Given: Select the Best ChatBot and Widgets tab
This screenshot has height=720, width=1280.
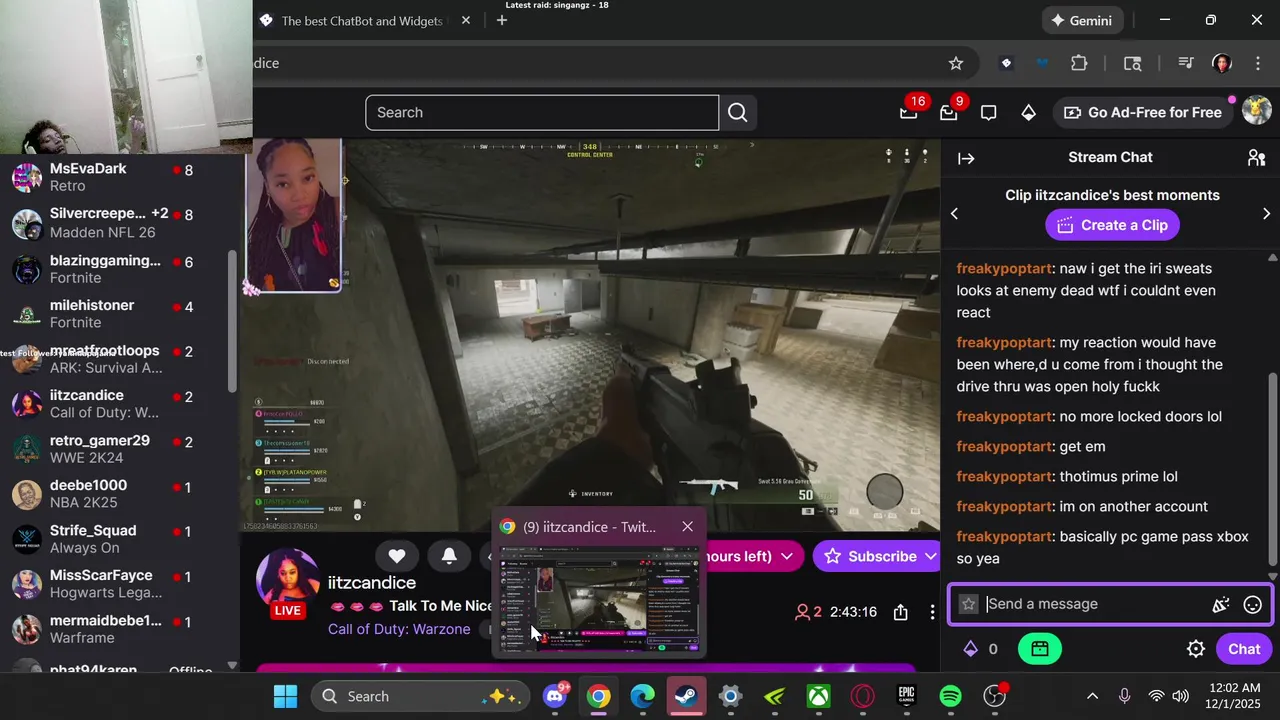Looking at the screenshot, I should click(362, 21).
